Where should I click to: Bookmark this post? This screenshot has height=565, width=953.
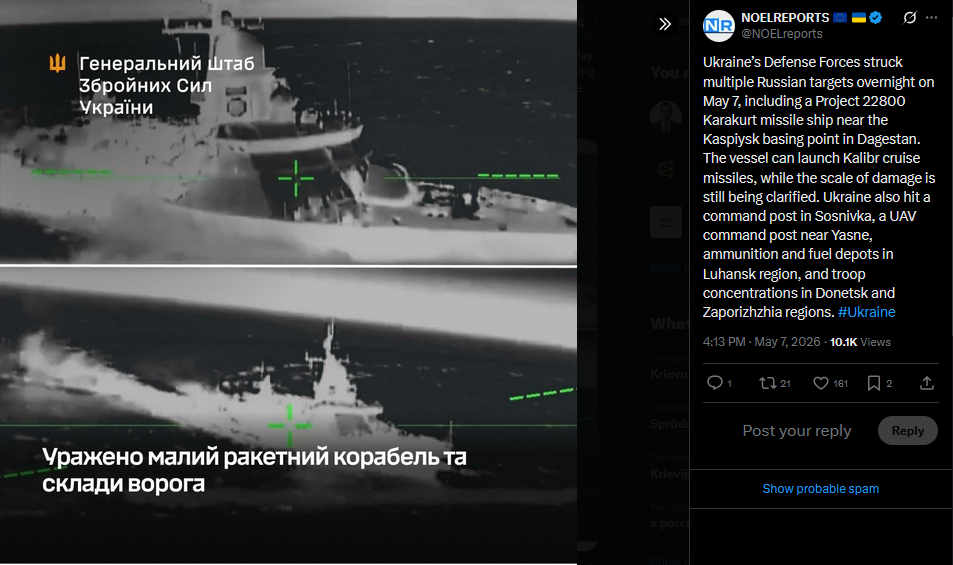point(873,383)
